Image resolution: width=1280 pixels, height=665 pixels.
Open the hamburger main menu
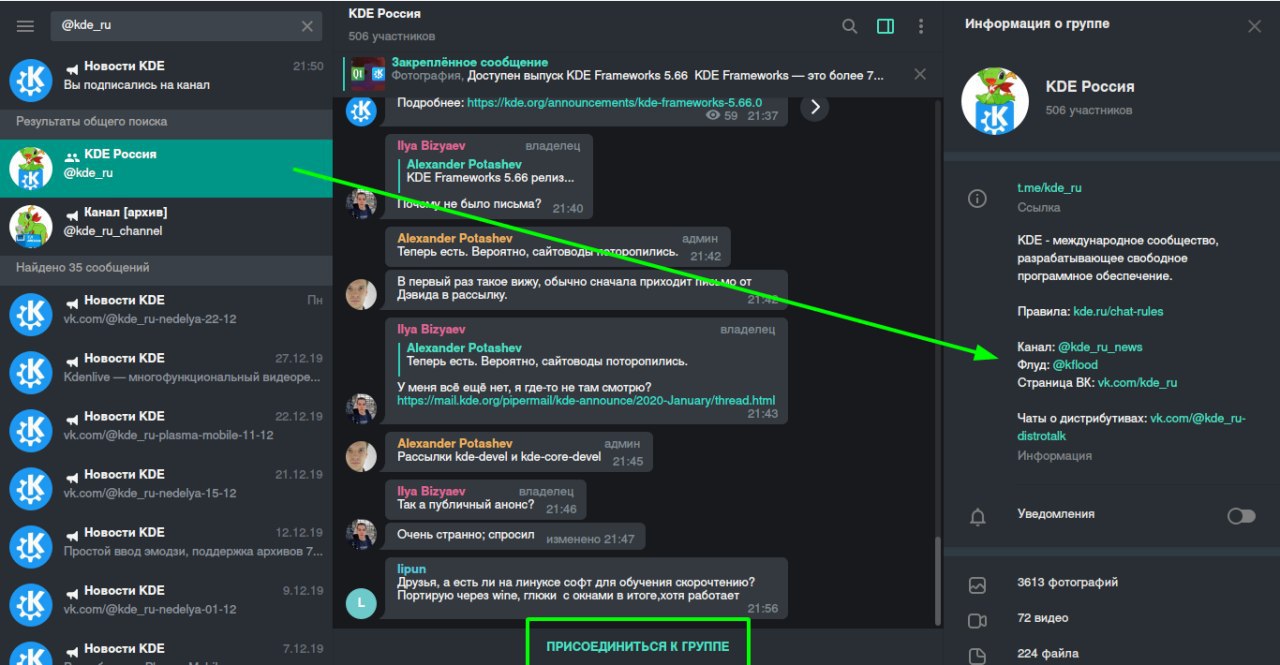point(25,26)
